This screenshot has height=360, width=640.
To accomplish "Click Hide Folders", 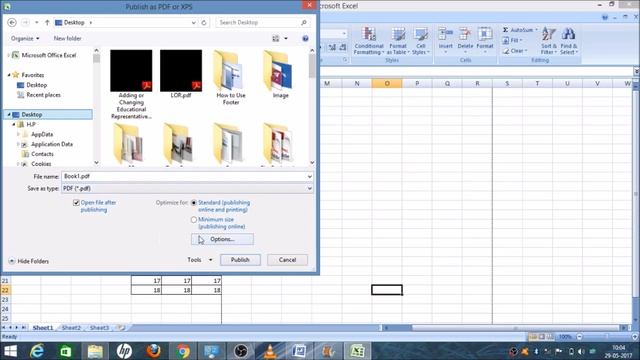I will 29,261.
